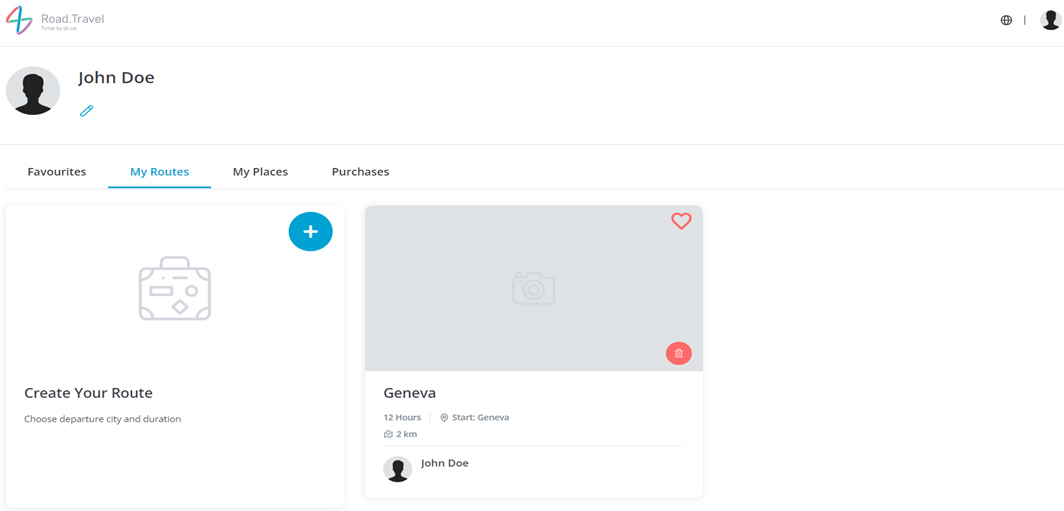Open the user avatar menu in header
Viewport: 1064px width, 511px height.
point(1050,20)
